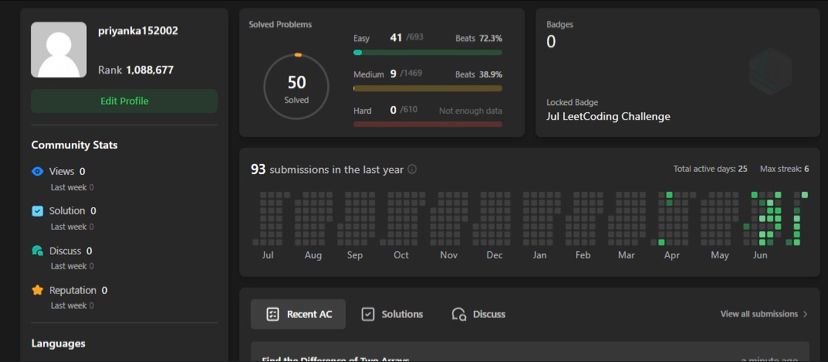This screenshot has width=828, height=362.
Task: Click the Discuss tab search-bubble icon
Action: [x=459, y=315]
